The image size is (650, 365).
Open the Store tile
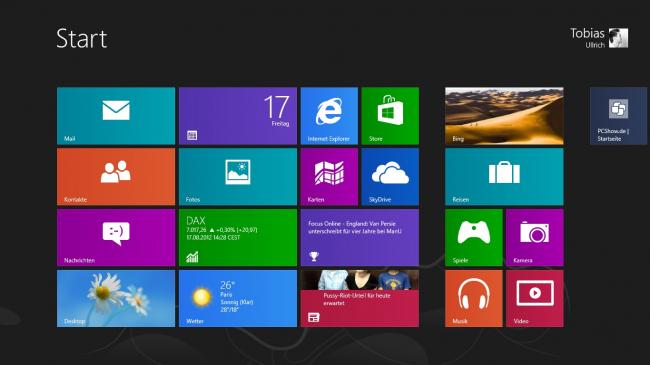click(x=390, y=116)
